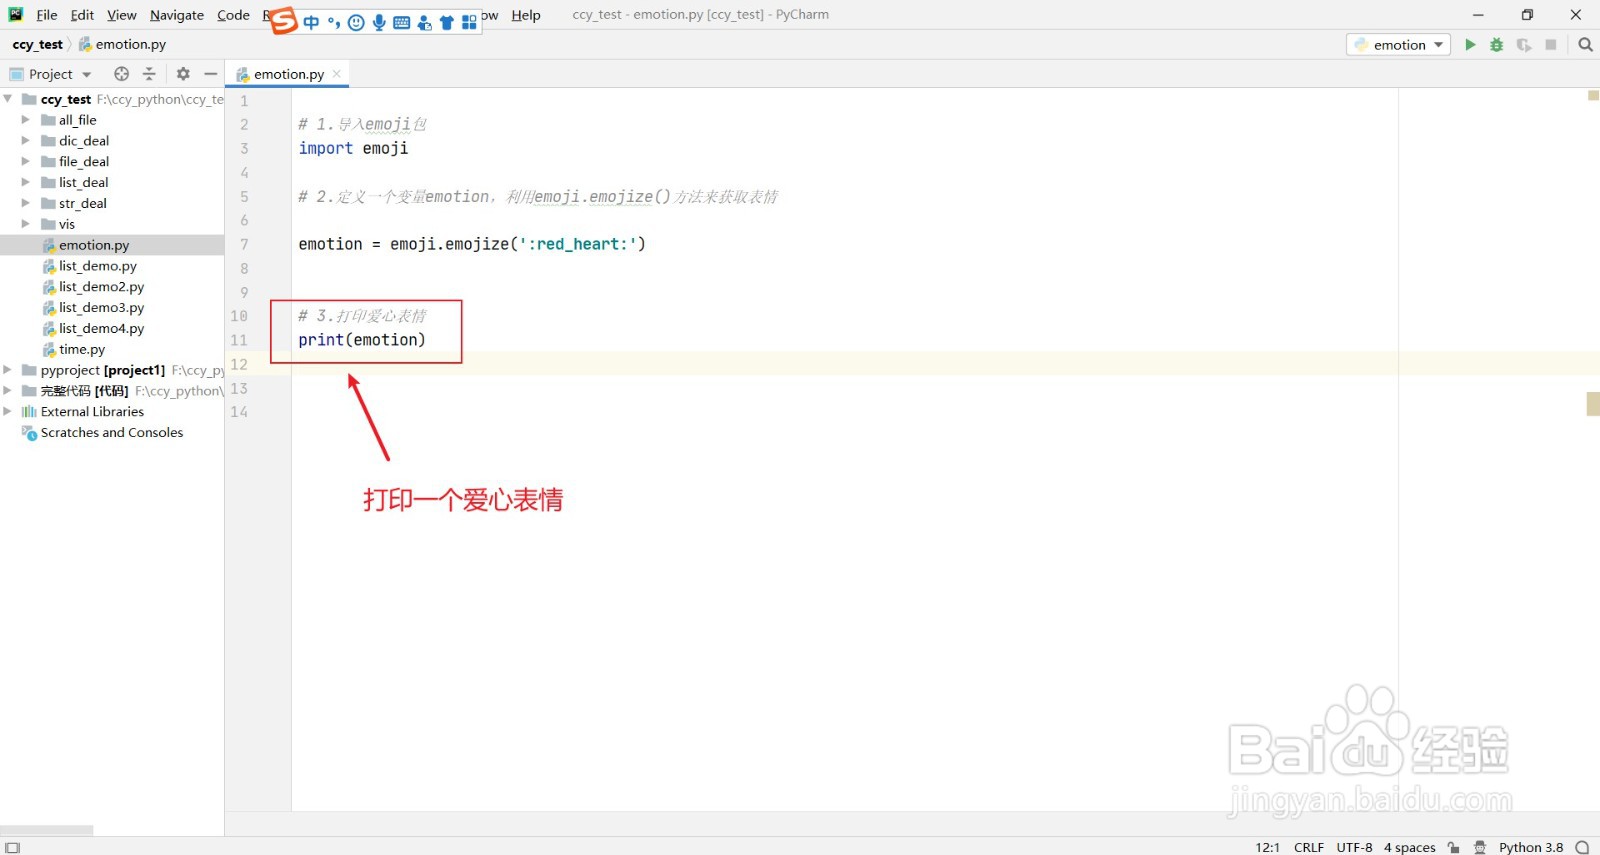
Task: Click the Project panel horizontal scrollbar
Action: [x=47, y=830]
